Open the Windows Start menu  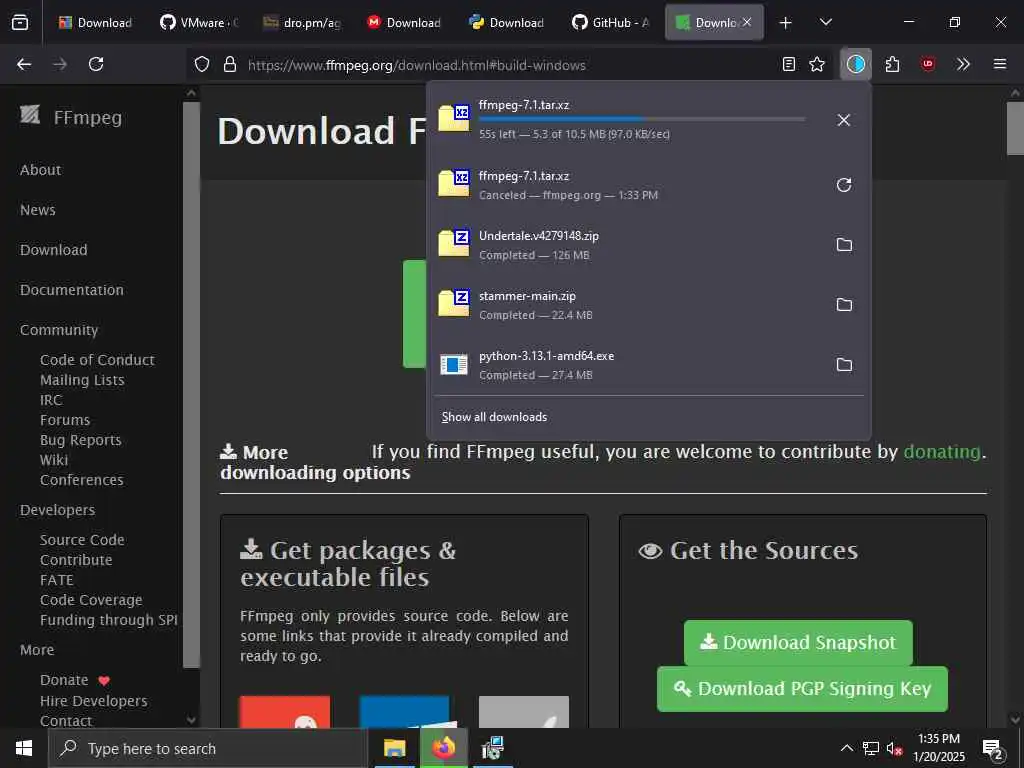pyautogui.click(x=24, y=748)
